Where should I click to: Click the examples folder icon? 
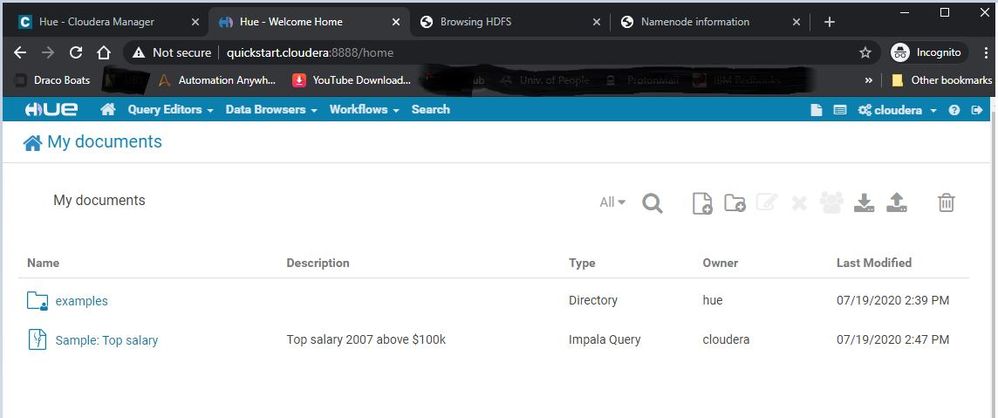pyautogui.click(x=37, y=301)
